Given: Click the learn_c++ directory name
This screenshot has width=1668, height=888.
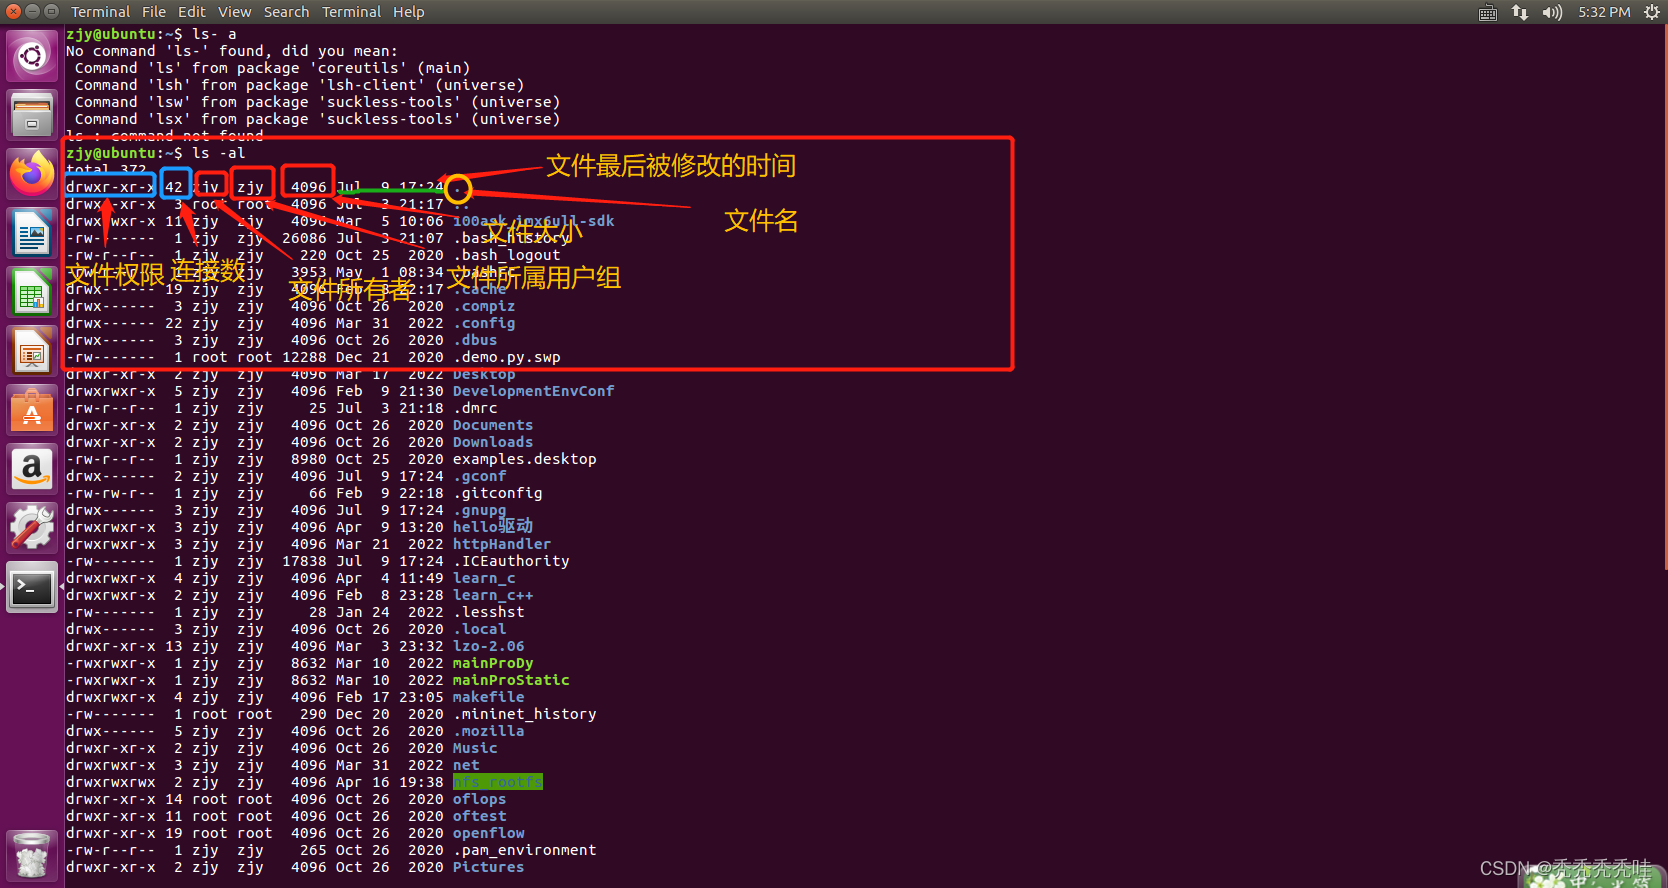Looking at the screenshot, I should tap(493, 595).
